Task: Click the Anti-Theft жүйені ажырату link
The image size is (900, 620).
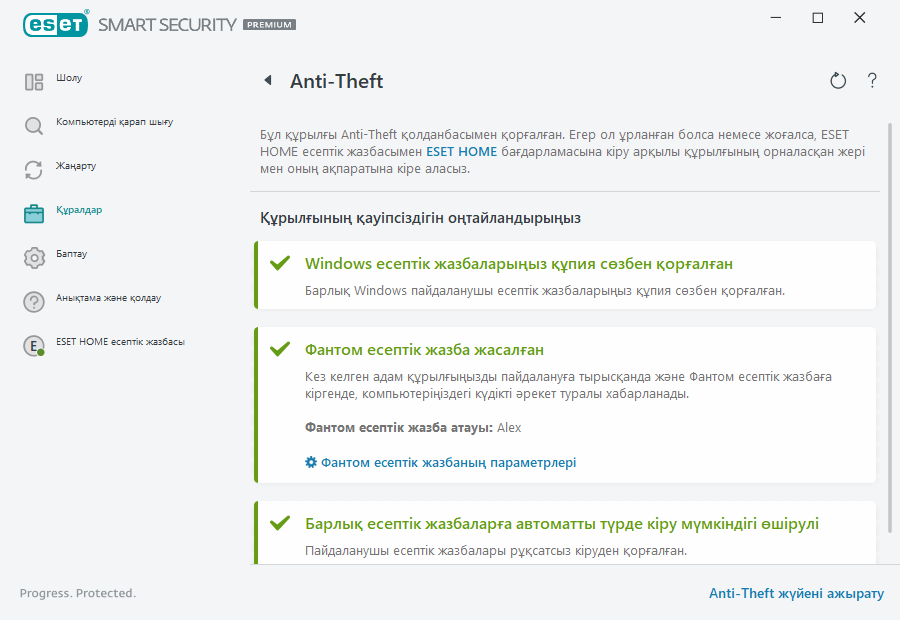Action: point(795,593)
